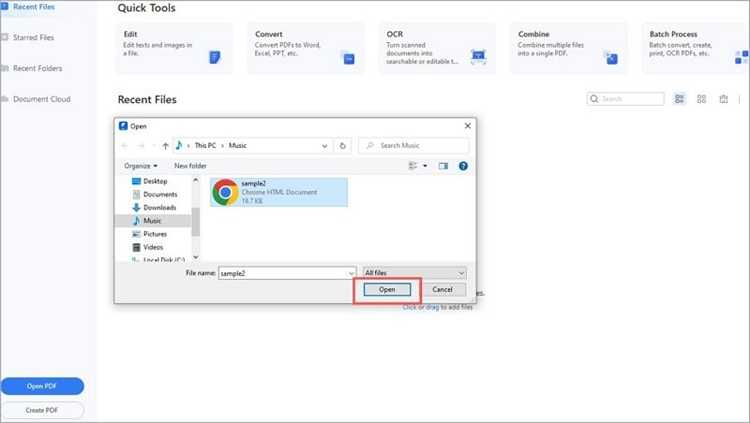Viewport: 750px width, 423px height.
Task: Toggle the preview pane icon
Action: 443,166
